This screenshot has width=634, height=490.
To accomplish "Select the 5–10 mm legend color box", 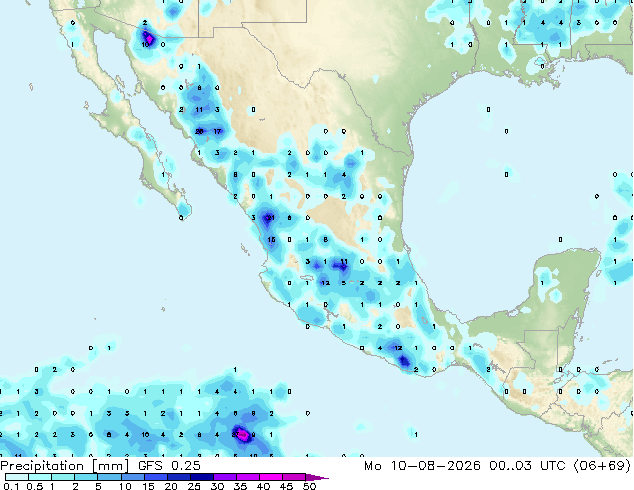I will [109, 477].
